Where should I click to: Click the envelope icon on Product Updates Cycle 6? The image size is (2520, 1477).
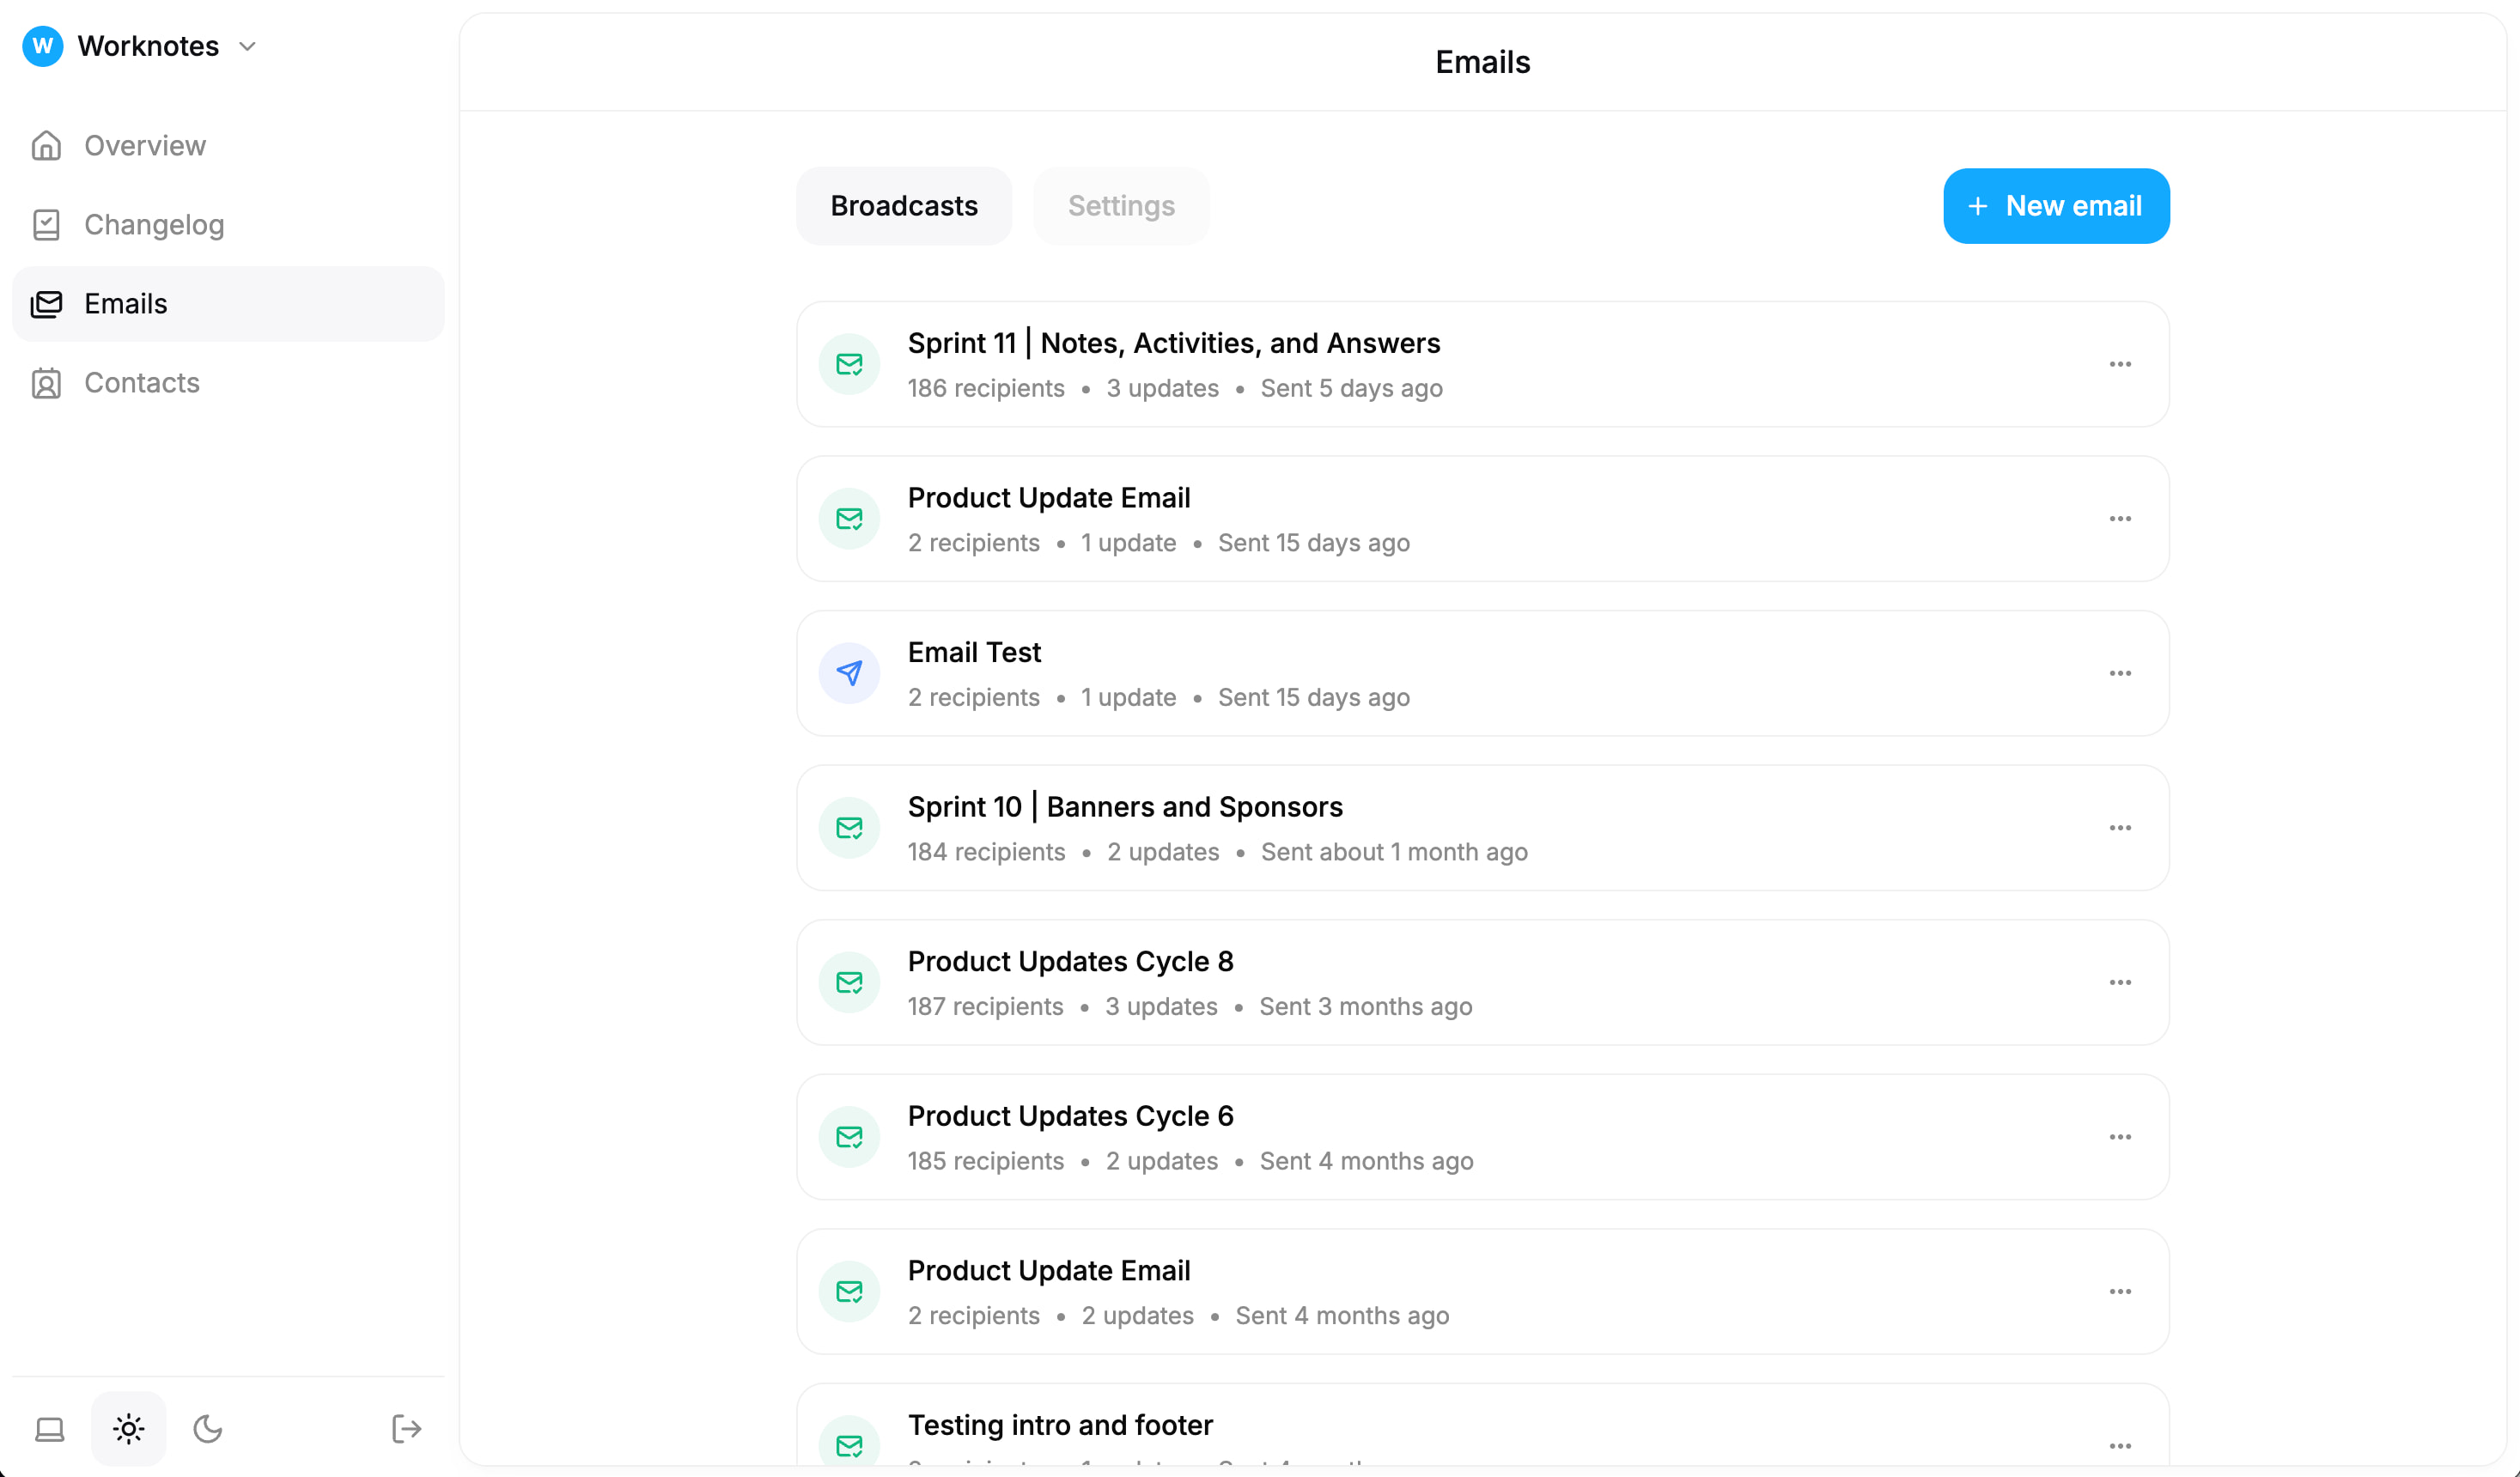(848, 1136)
